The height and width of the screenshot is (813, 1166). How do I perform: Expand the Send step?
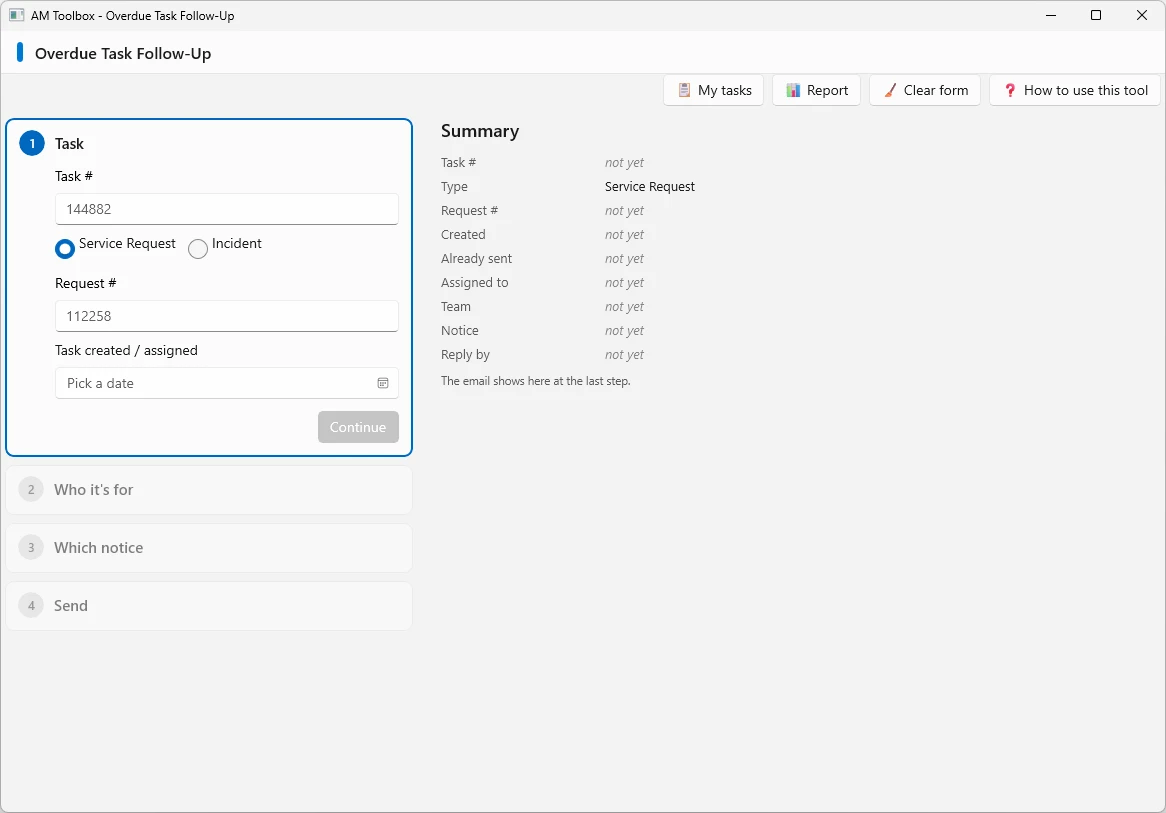pos(209,606)
